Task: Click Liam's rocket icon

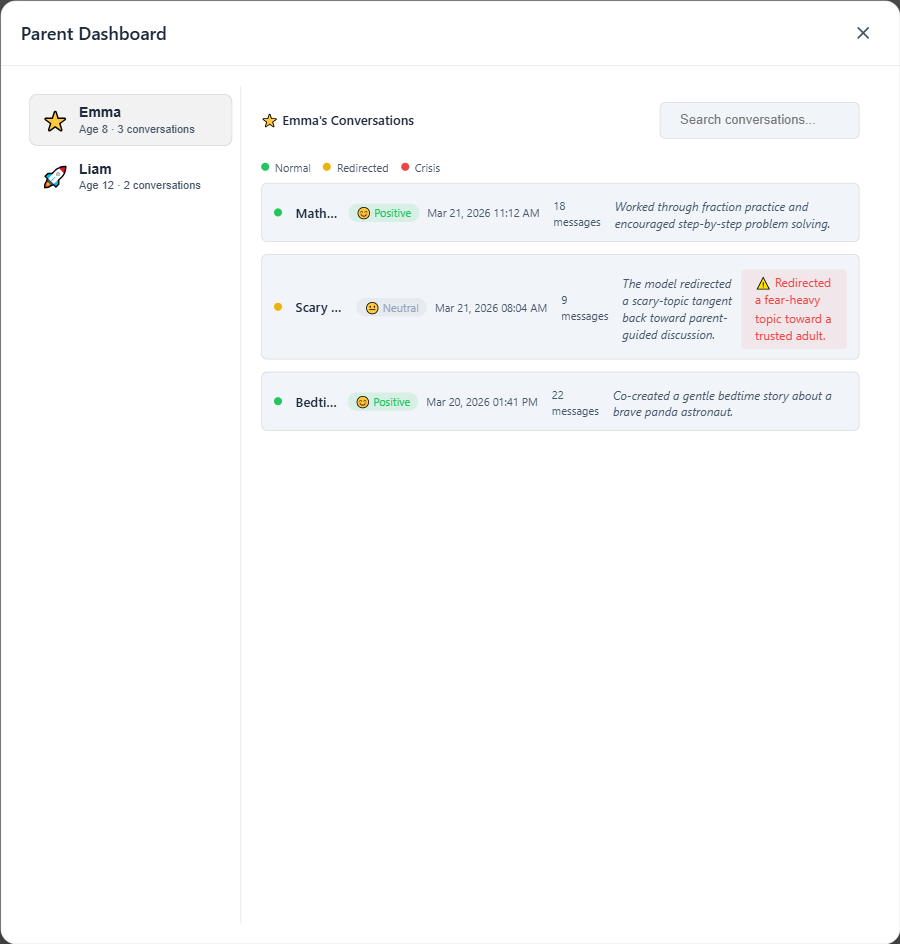Action: [x=55, y=178]
